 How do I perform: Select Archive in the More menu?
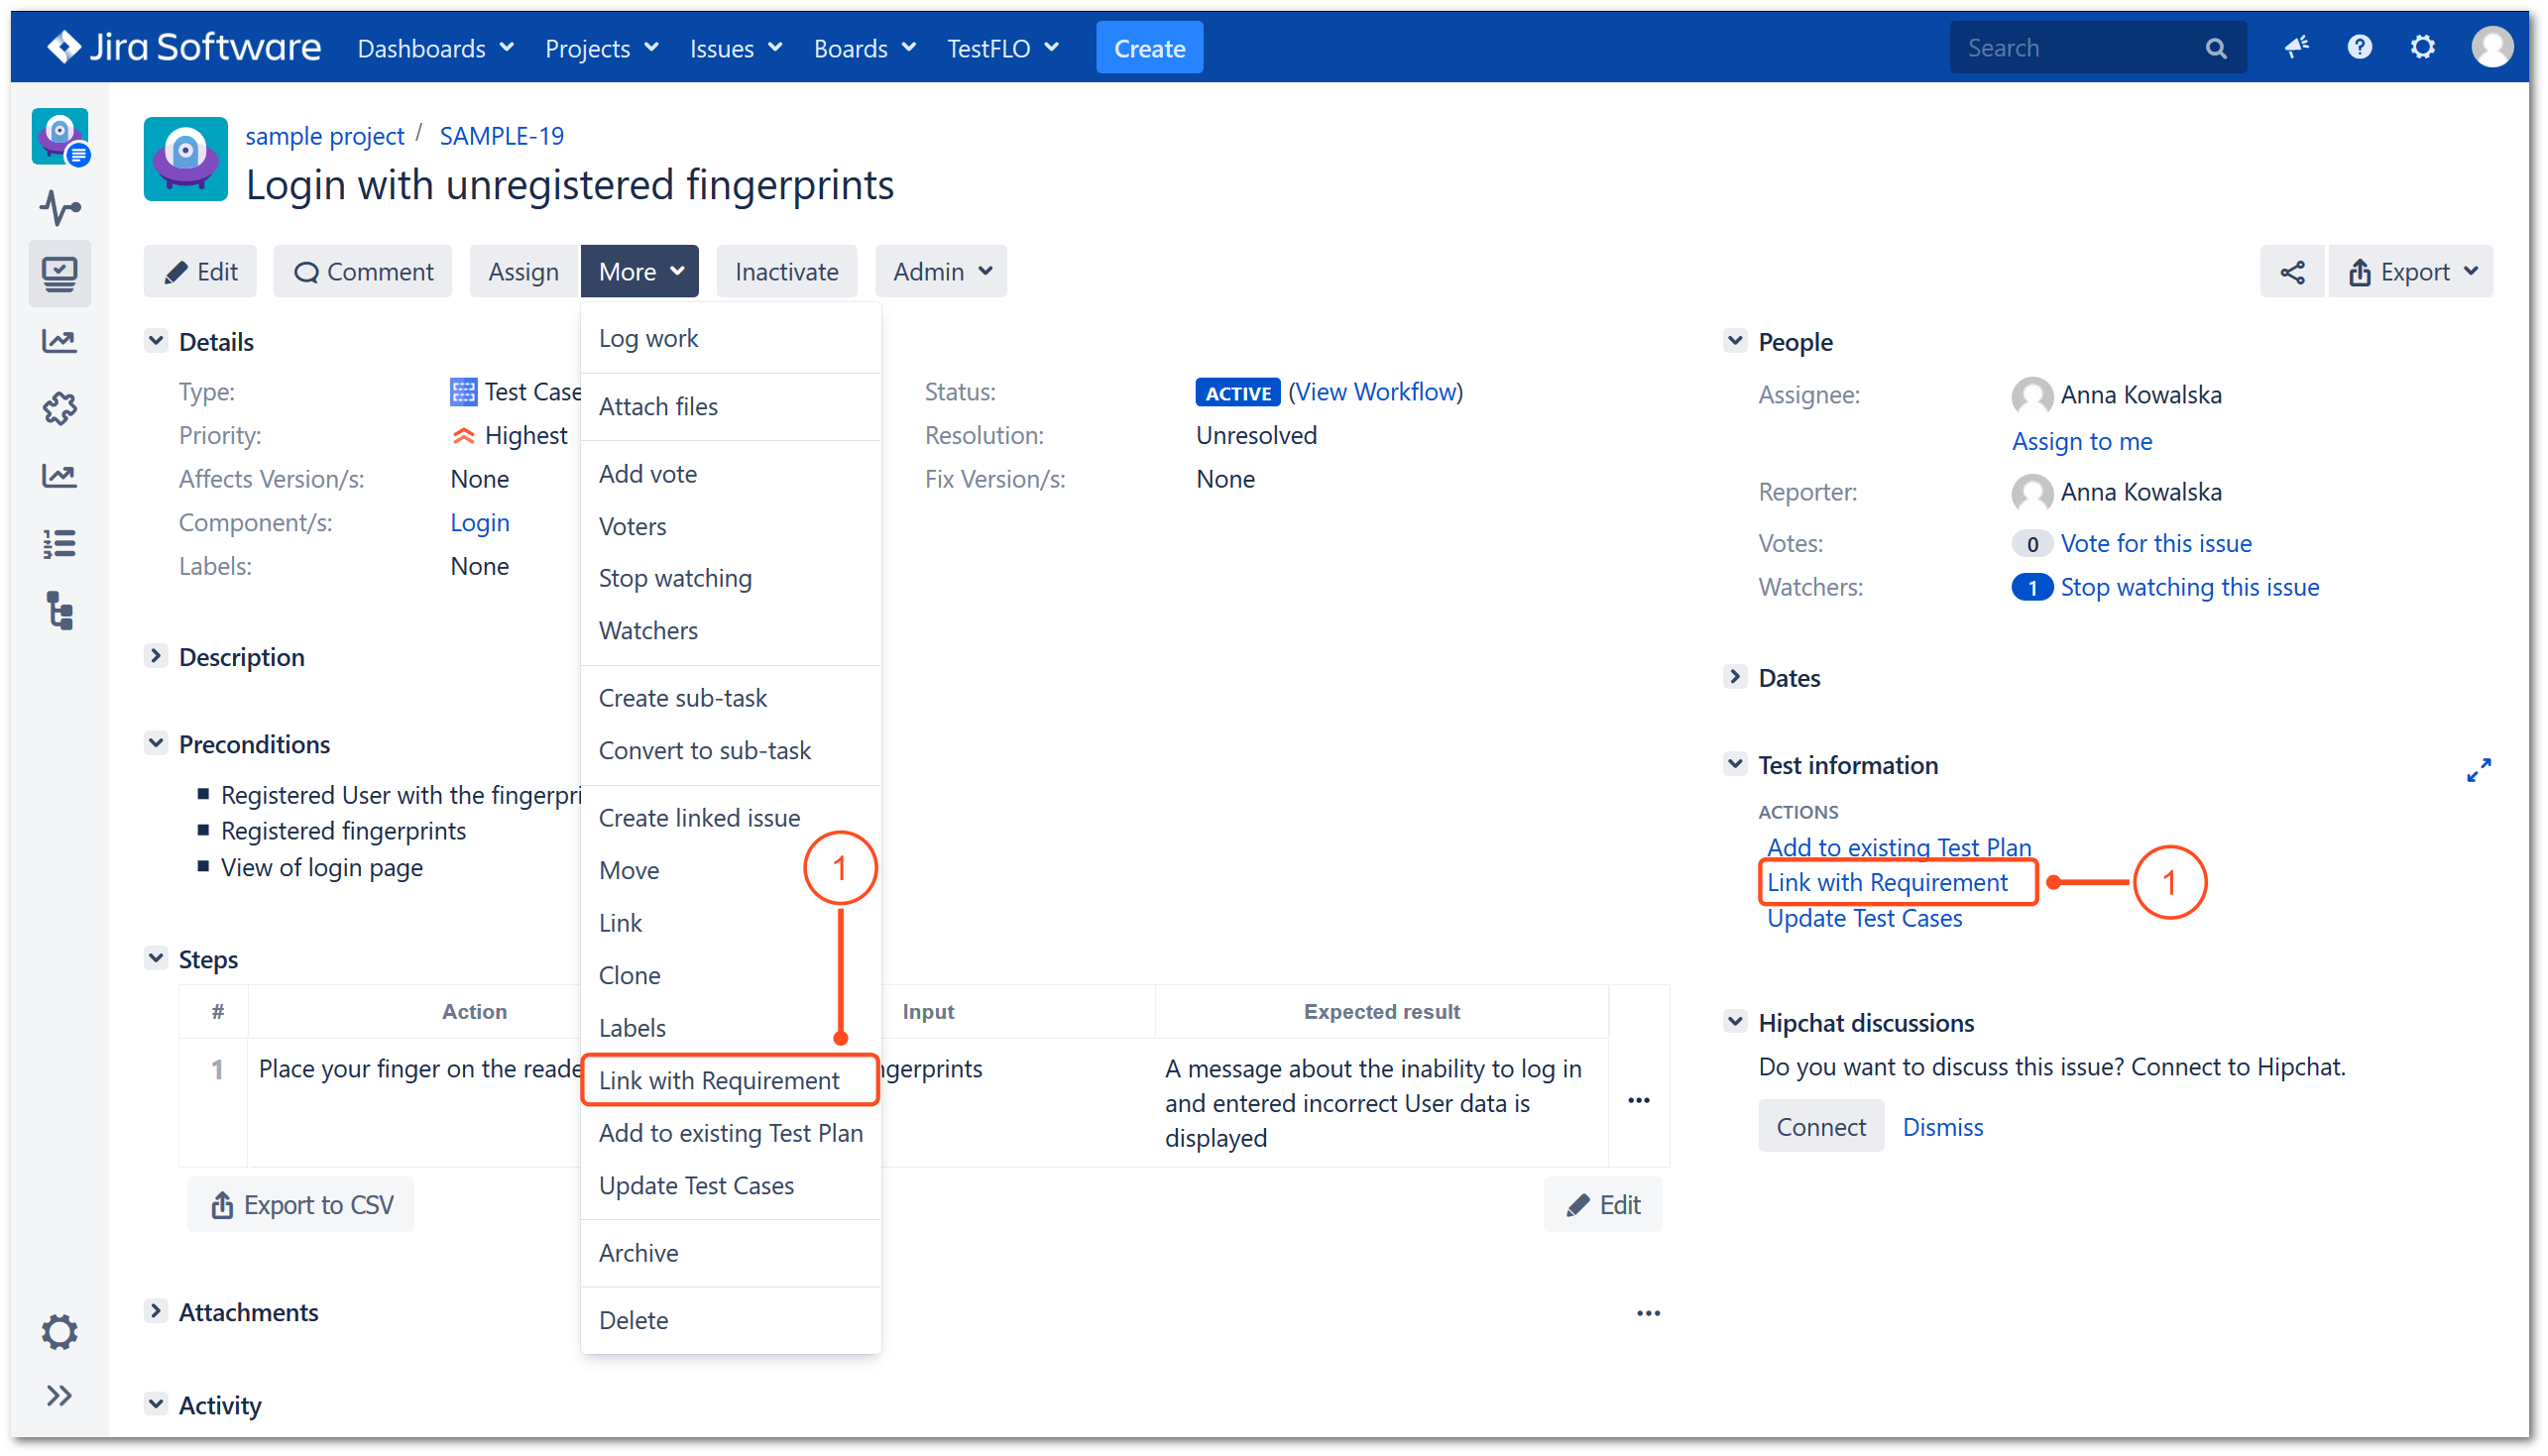731,1253
